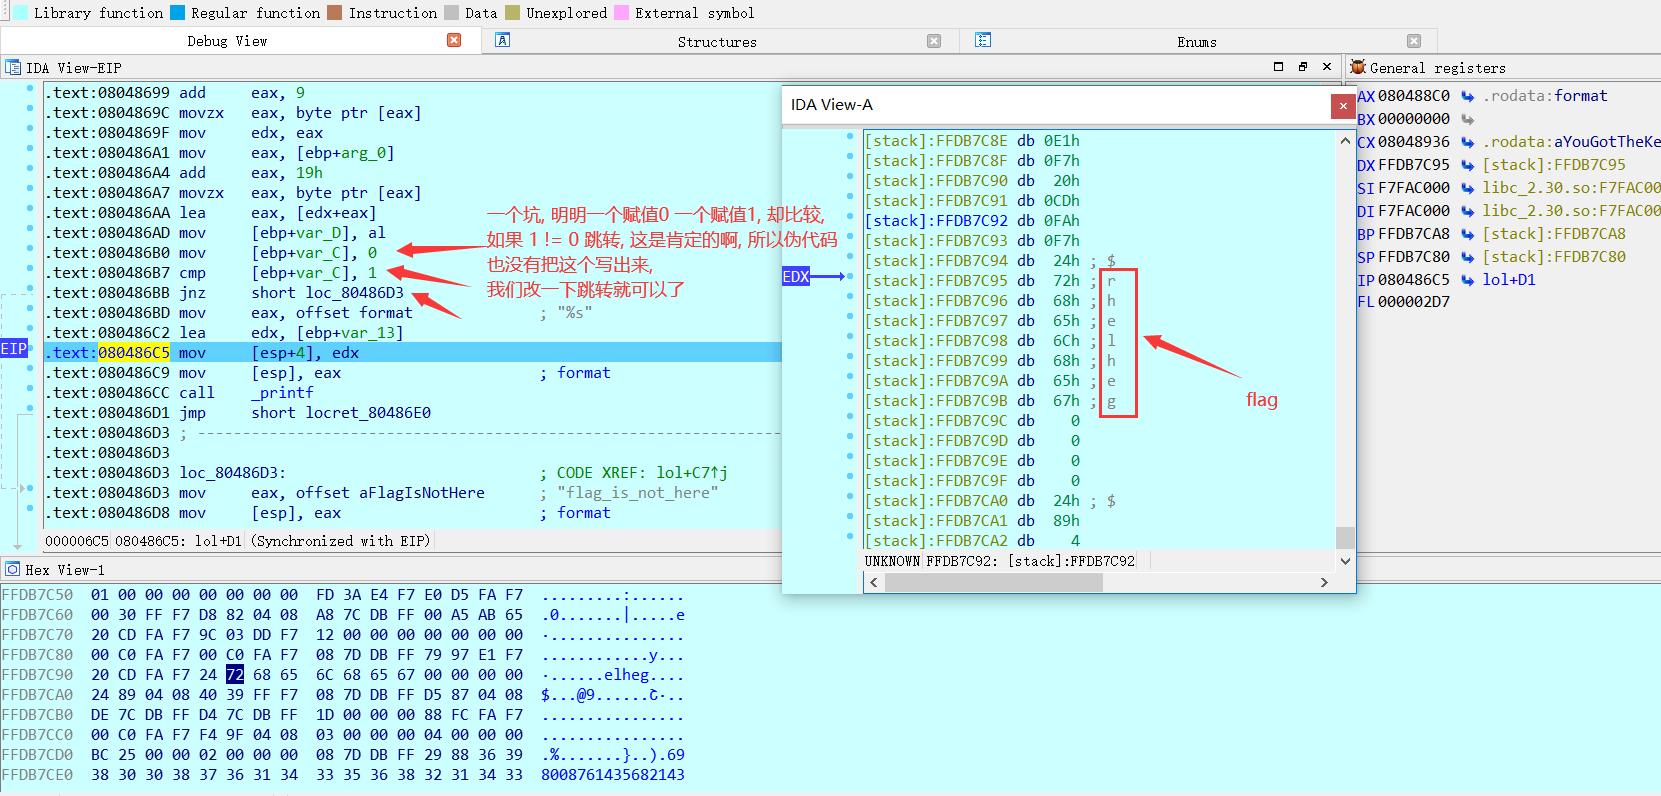This screenshot has width=1661, height=796.
Task: Click the External symbol legend color swatch
Action: pos(621,13)
